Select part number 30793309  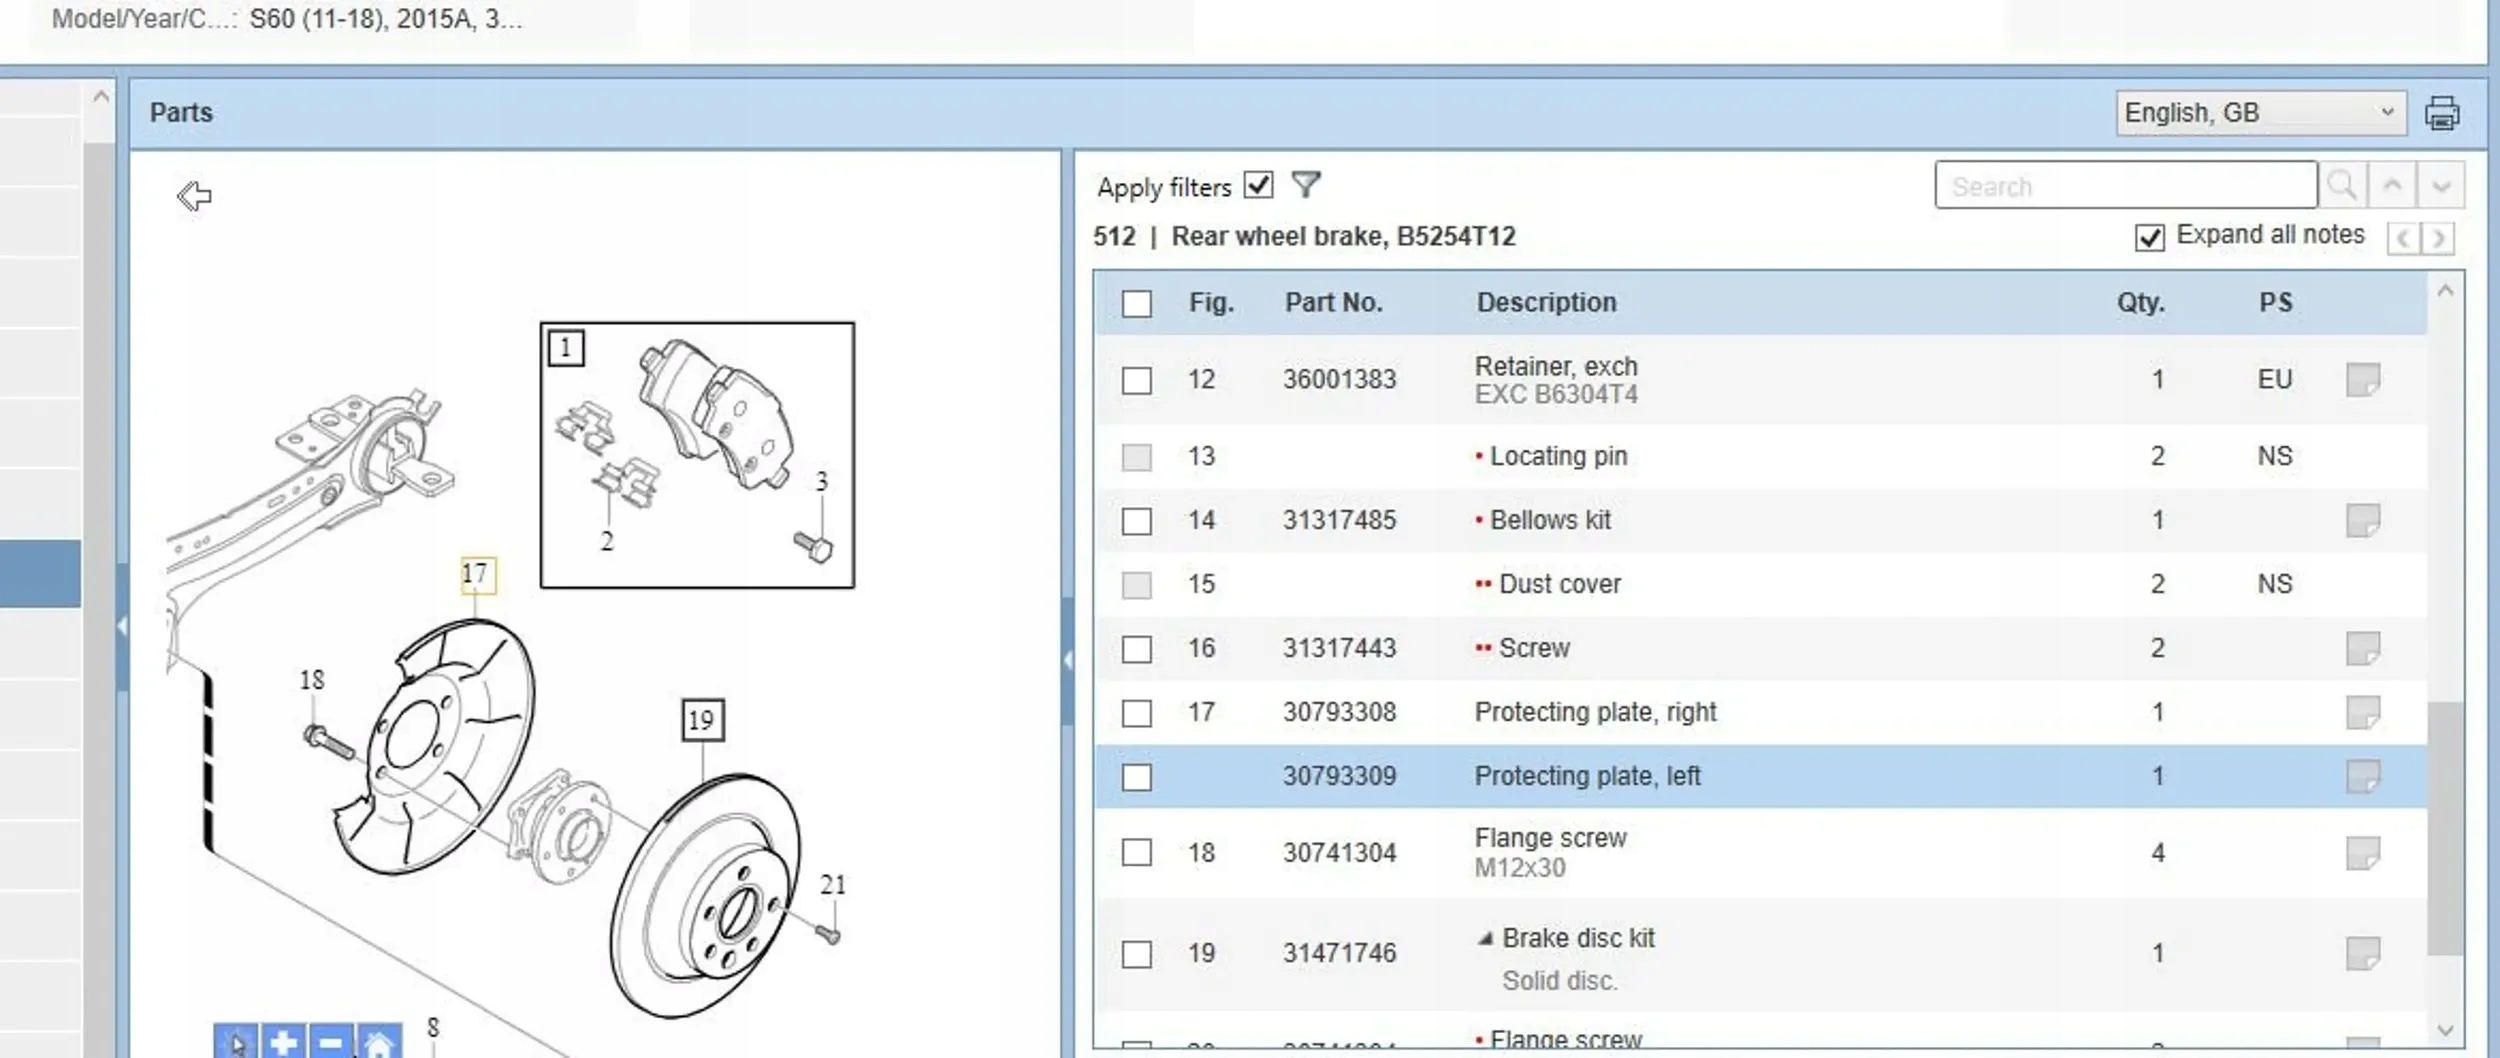point(1340,776)
